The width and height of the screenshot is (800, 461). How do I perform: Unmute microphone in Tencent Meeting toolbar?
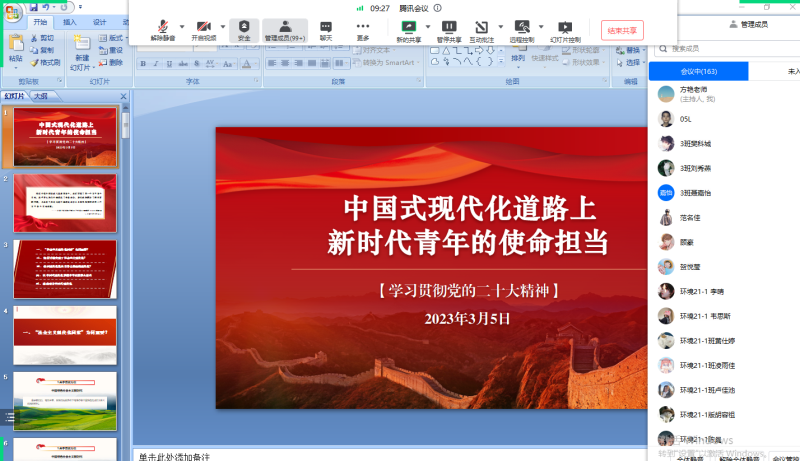click(x=161, y=29)
